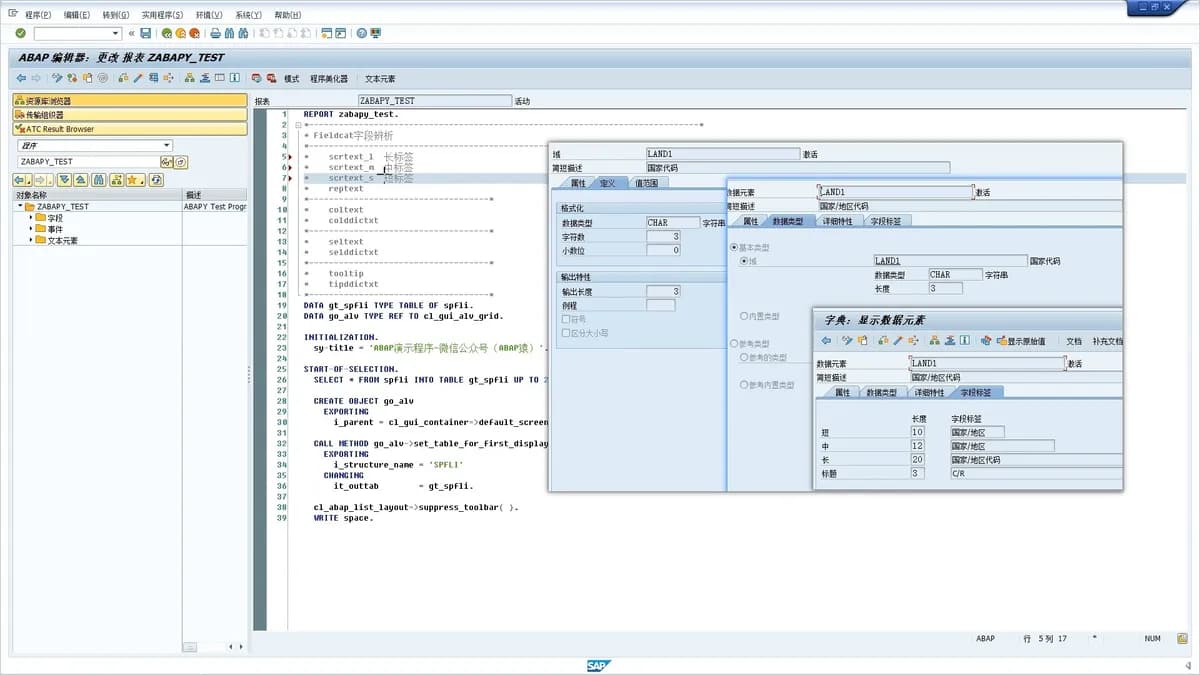Click the Info icon in the editor toolbar
Viewport: 1200px width, 675px height.
click(234, 78)
